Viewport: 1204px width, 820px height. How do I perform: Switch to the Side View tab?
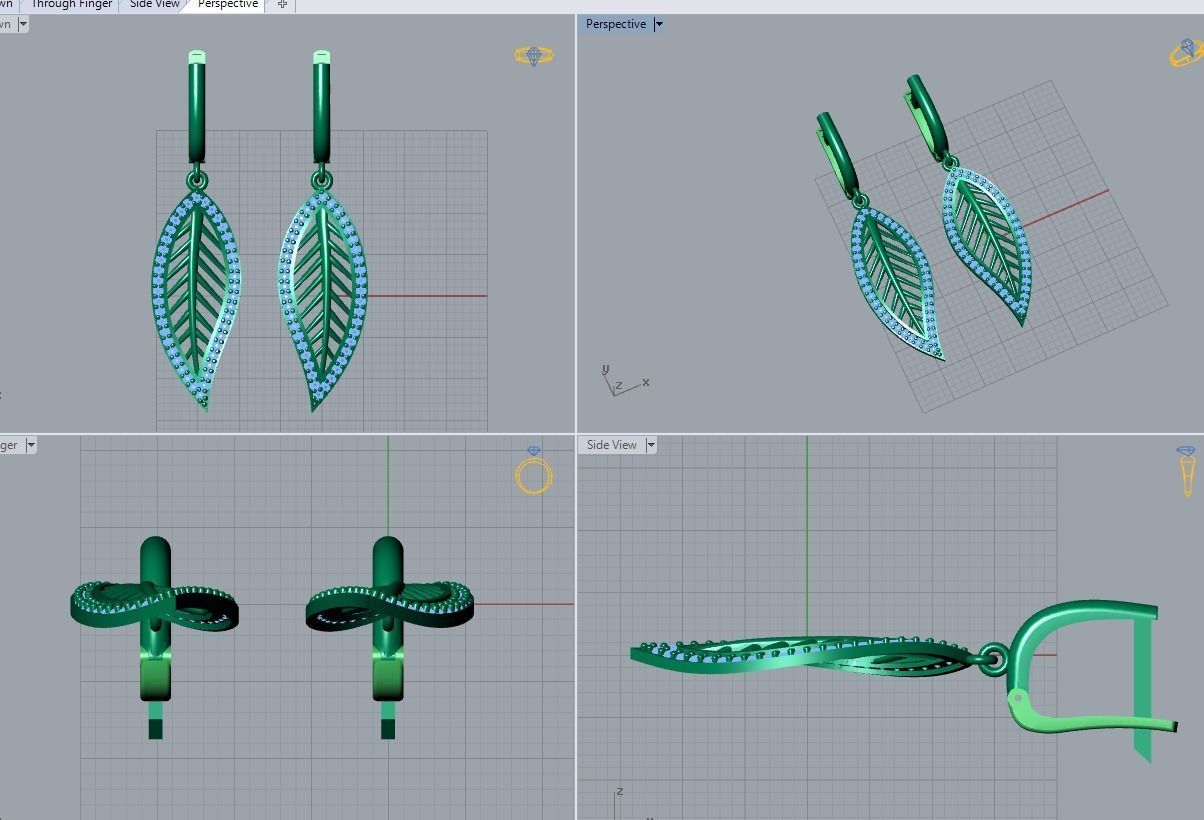[x=154, y=4]
